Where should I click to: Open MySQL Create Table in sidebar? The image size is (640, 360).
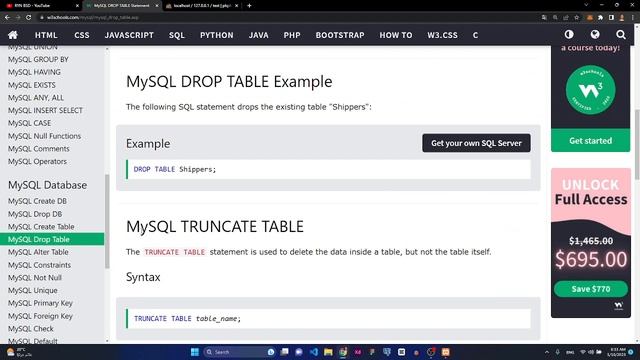41,227
